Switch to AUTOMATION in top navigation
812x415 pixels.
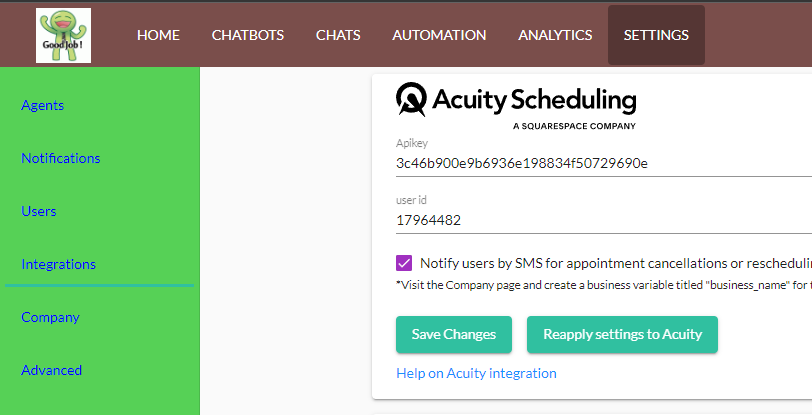point(439,35)
